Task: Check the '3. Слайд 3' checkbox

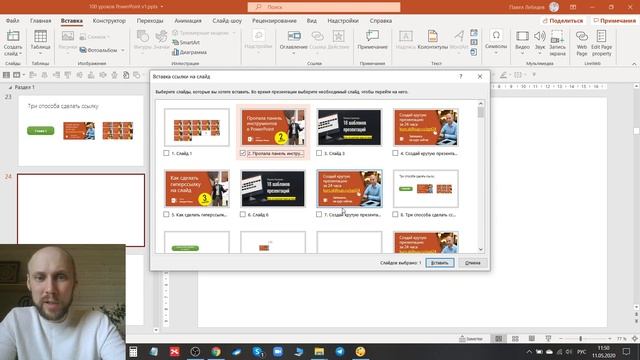Action: 319,153
